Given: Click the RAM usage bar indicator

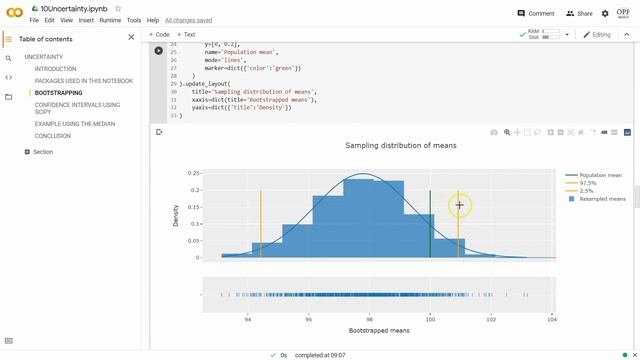Looking at the screenshot, I should 551,31.
